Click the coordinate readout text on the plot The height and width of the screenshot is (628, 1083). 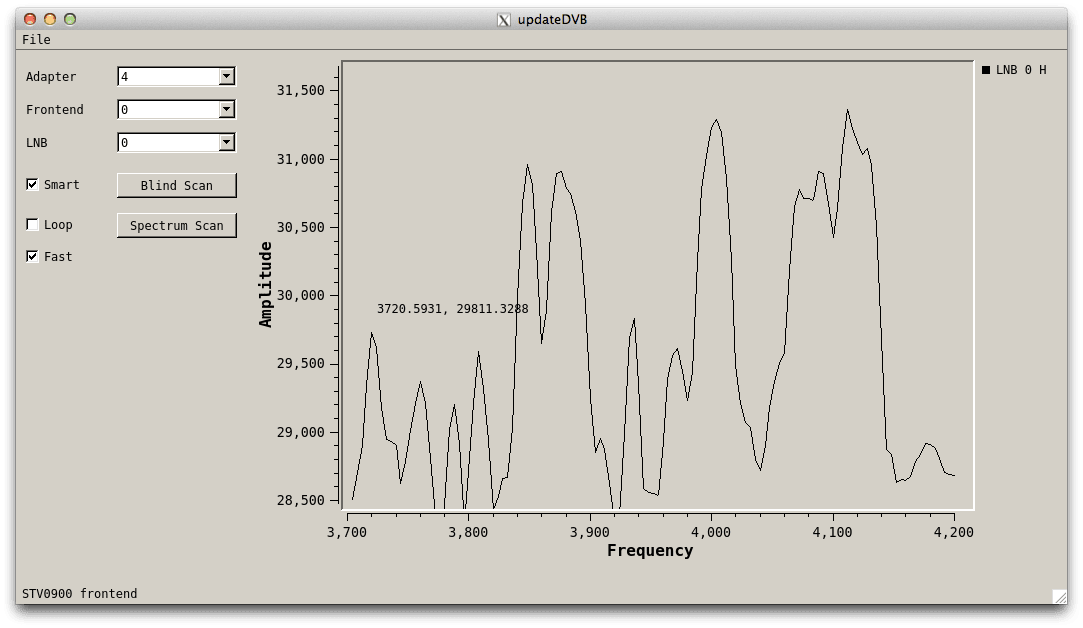pyautogui.click(x=452, y=309)
